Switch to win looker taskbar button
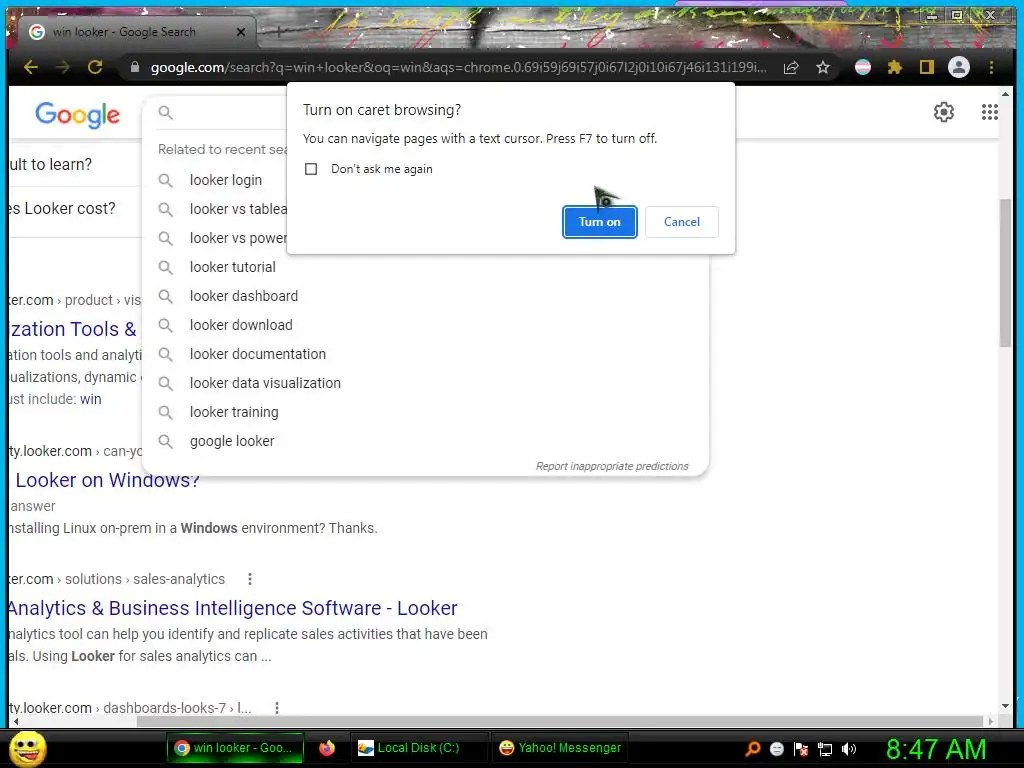 click(x=235, y=748)
